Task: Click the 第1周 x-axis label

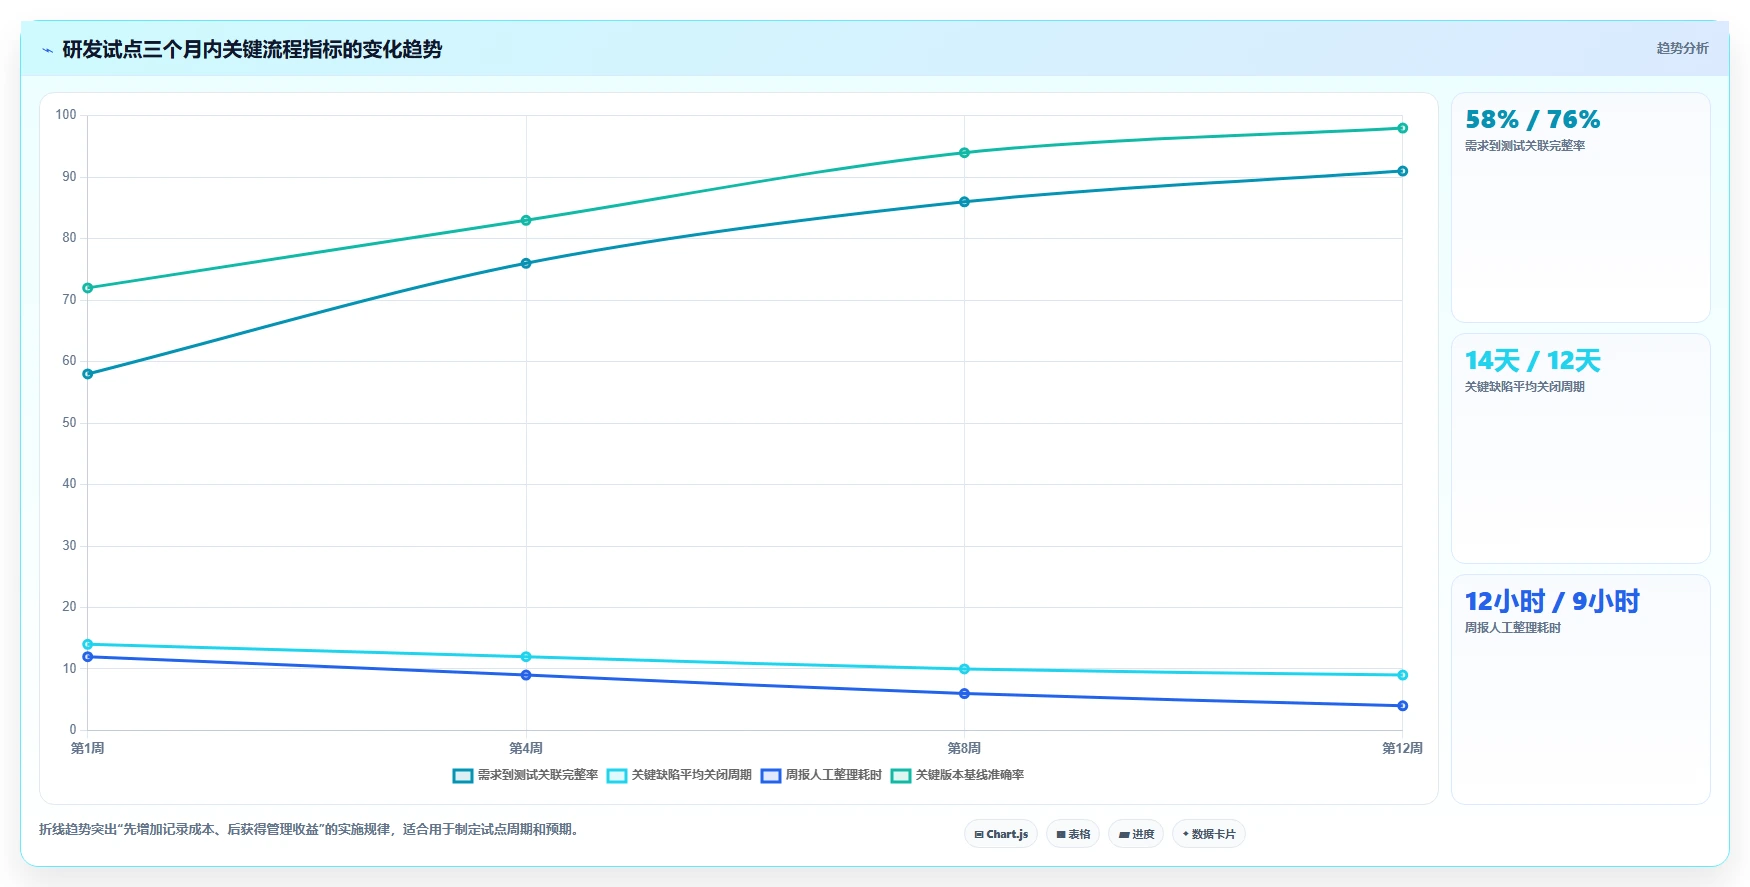Action: [88, 748]
